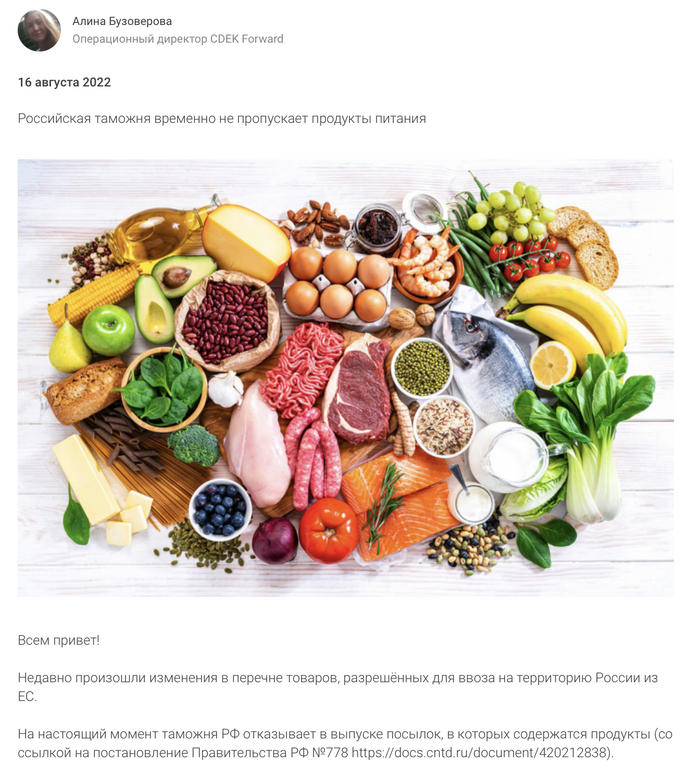Click the Всем привет! greeting text

tap(58, 640)
